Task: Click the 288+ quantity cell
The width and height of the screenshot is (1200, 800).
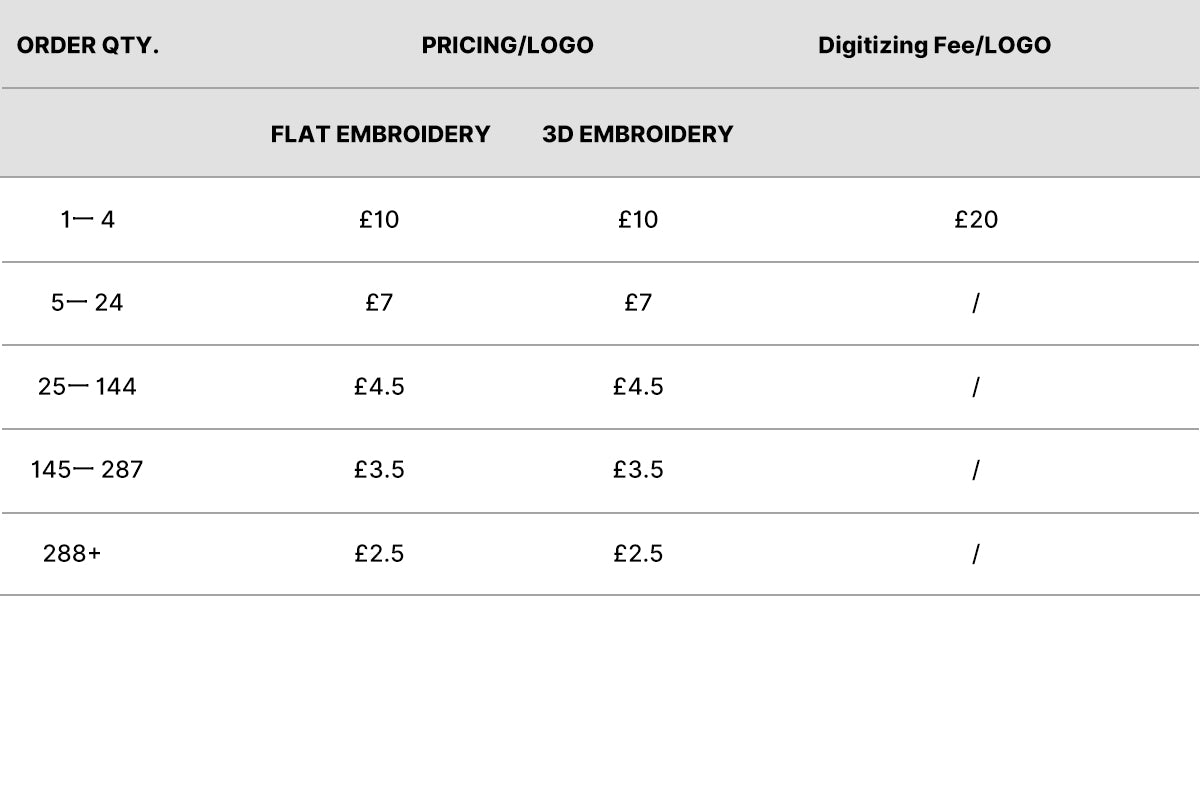Action: (72, 554)
